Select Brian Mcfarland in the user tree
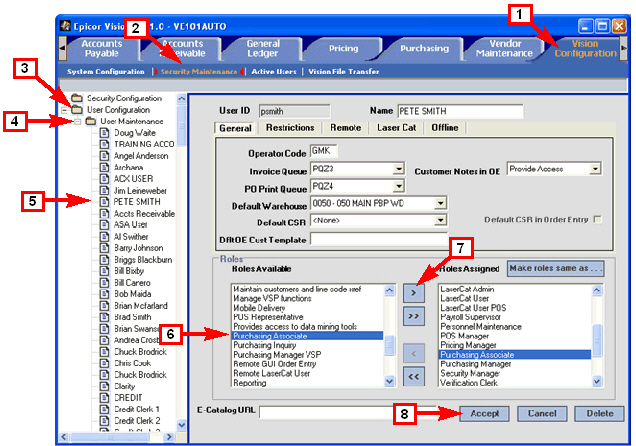Screen dimensions: 636x446 coord(140,306)
